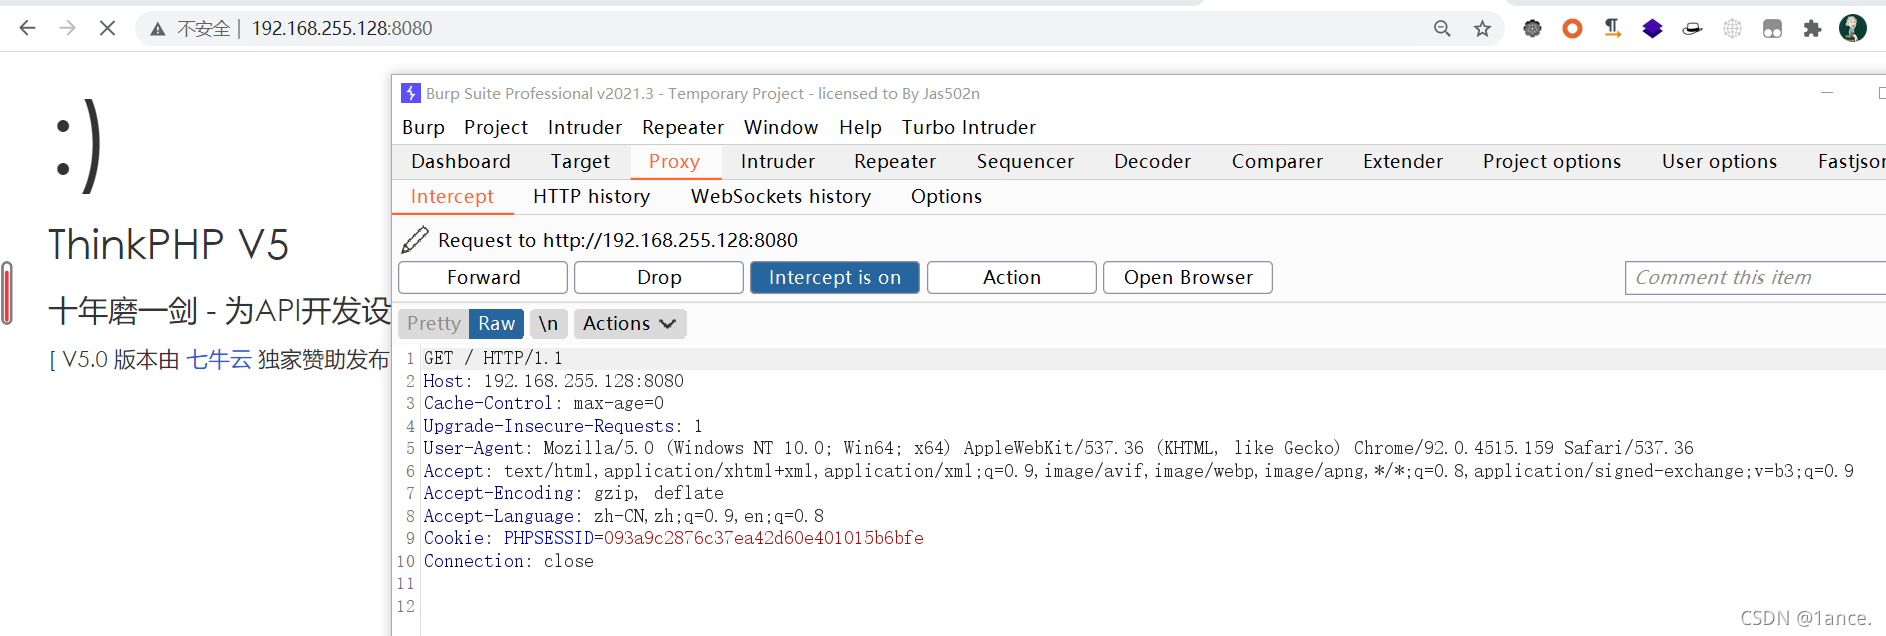Click the Host header line
This screenshot has width=1886, height=636.
[x=553, y=381]
